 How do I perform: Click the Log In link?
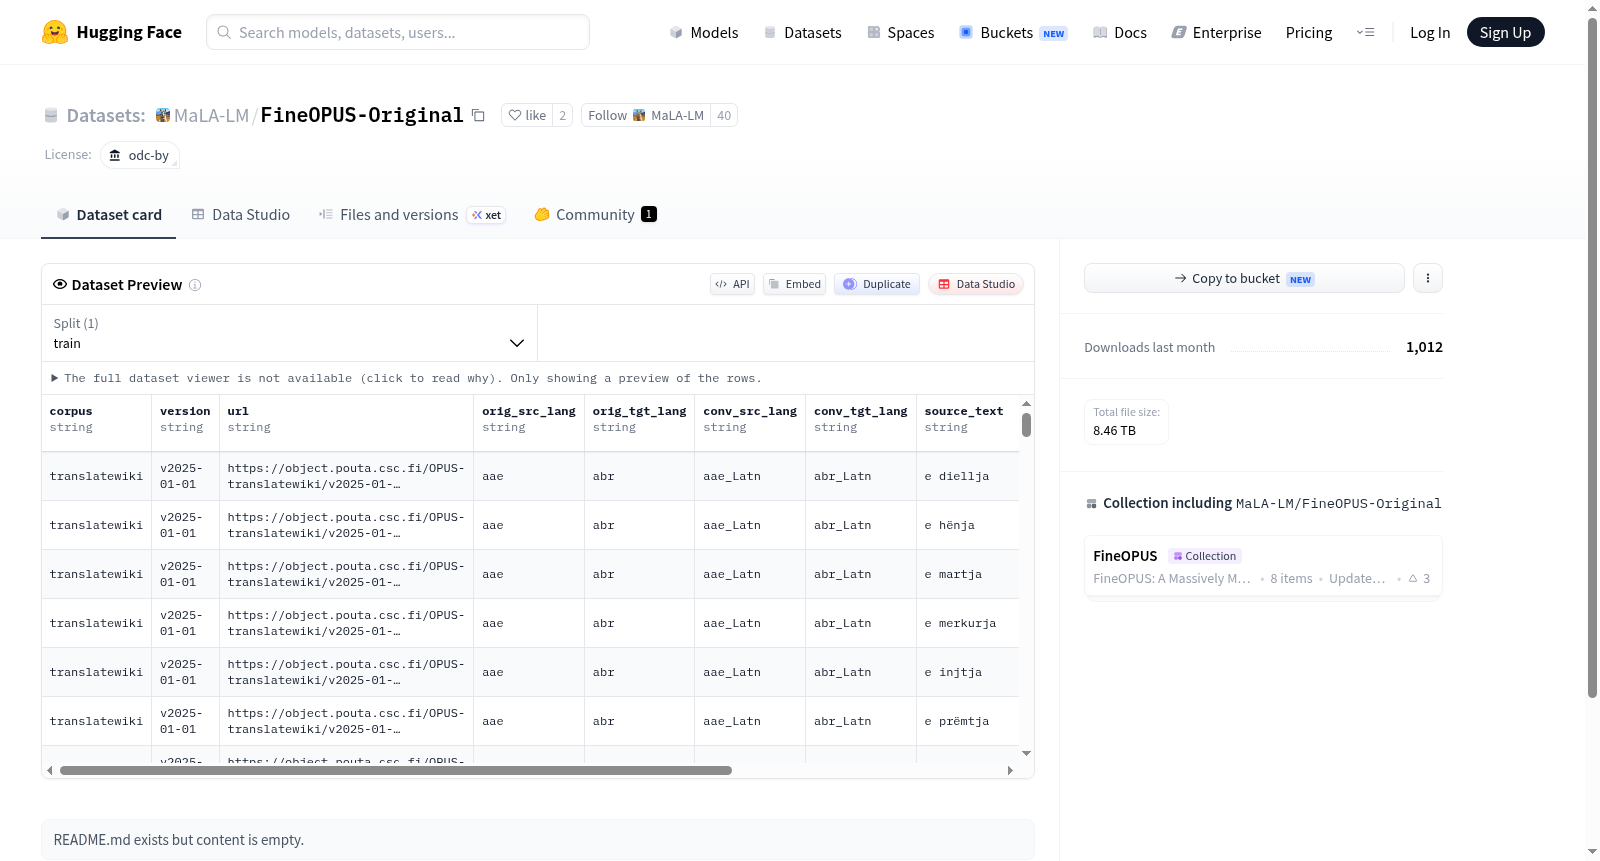tap(1430, 33)
